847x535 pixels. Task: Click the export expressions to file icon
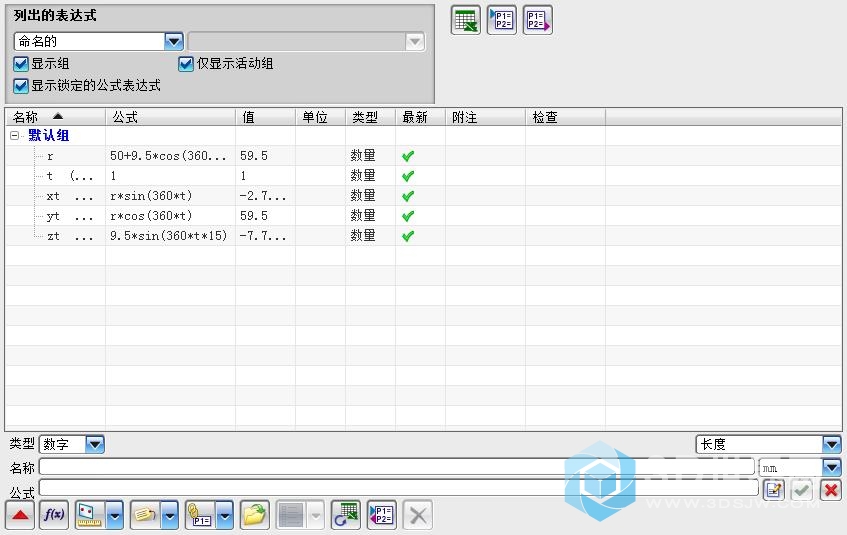click(537, 21)
